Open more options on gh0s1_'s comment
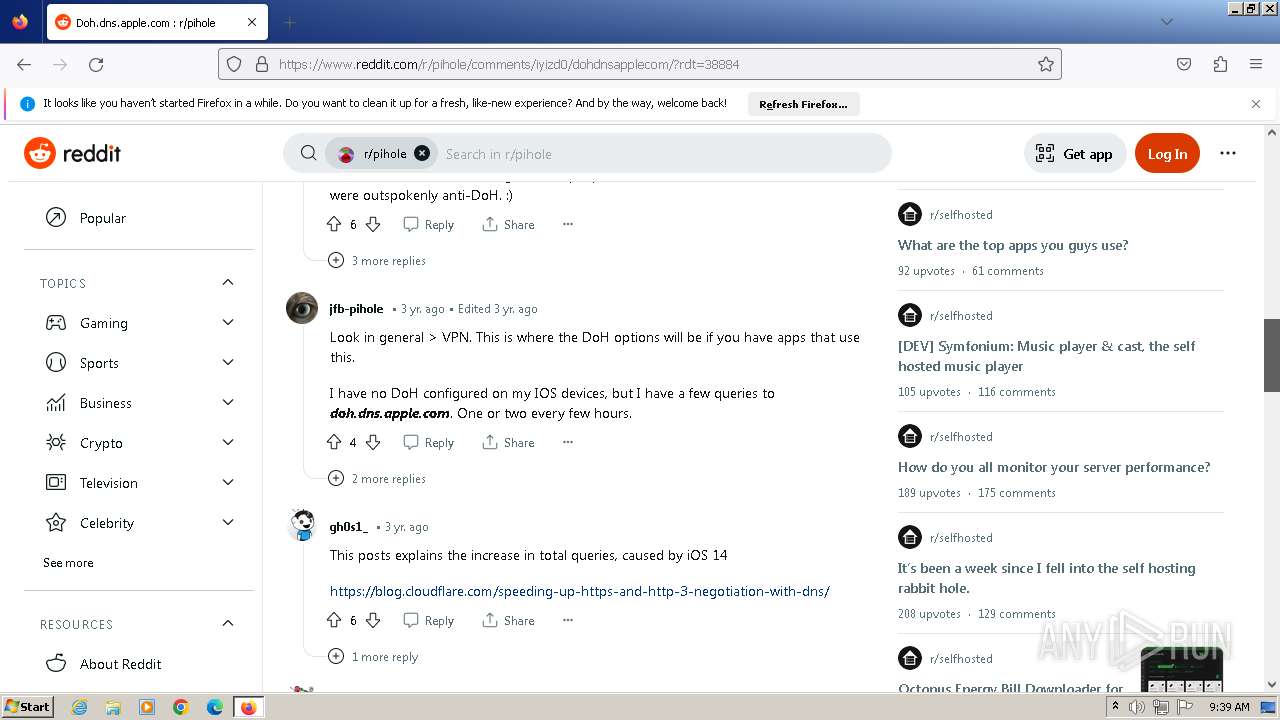The width and height of the screenshot is (1280, 720). click(568, 621)
